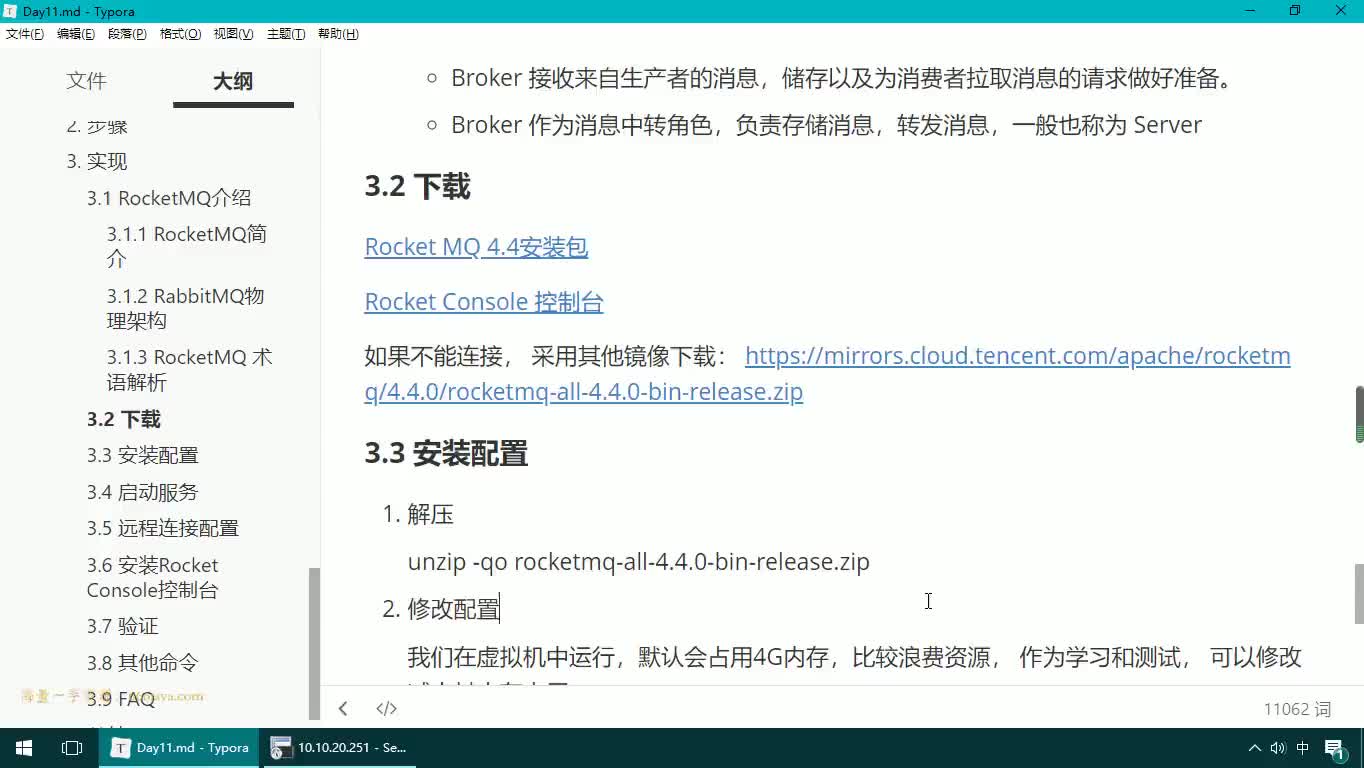Open Task View on the taskbar
1364x768 pixels.
click(x=72, y=747)
